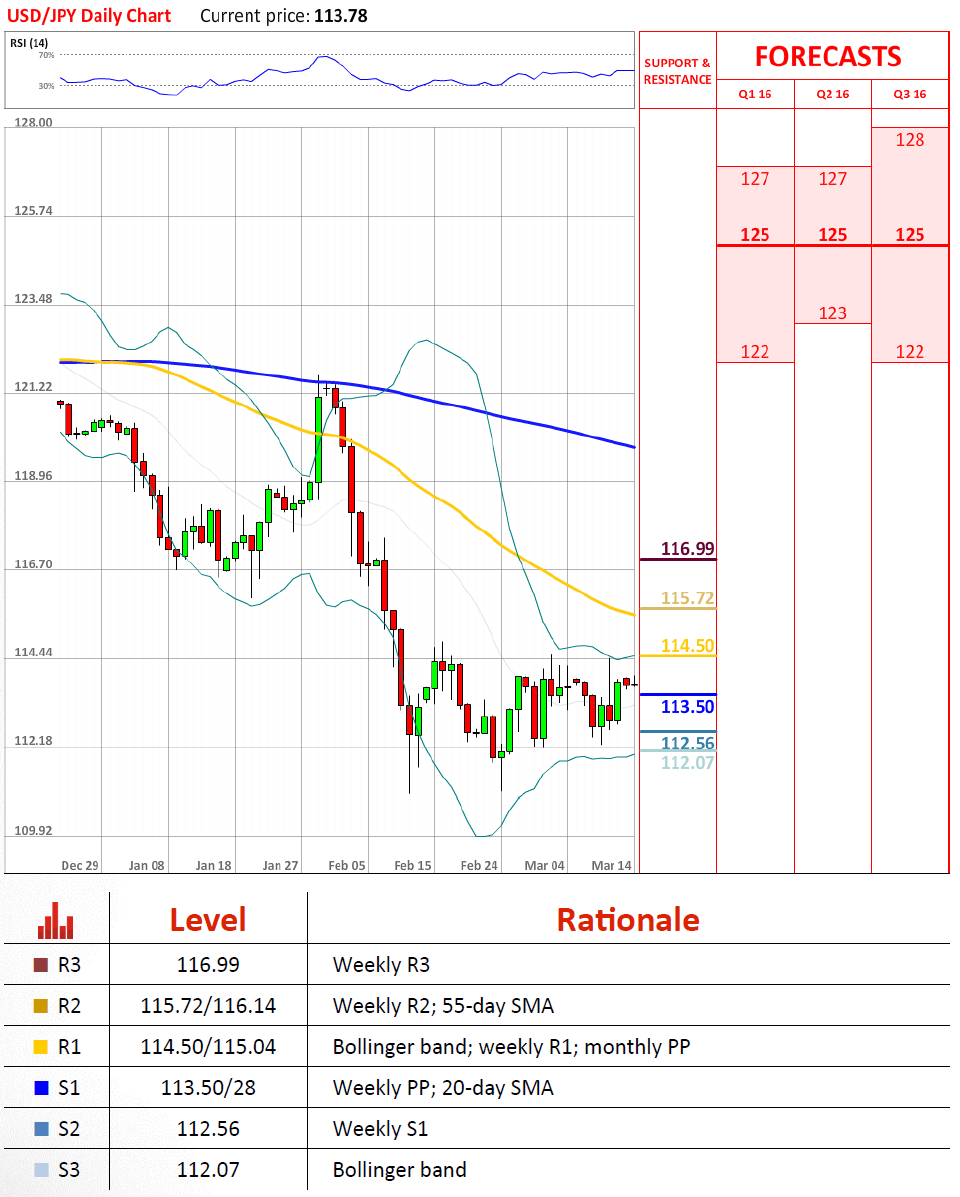
Task: Click the Weekly S1 rationale
Action: 380,1129
